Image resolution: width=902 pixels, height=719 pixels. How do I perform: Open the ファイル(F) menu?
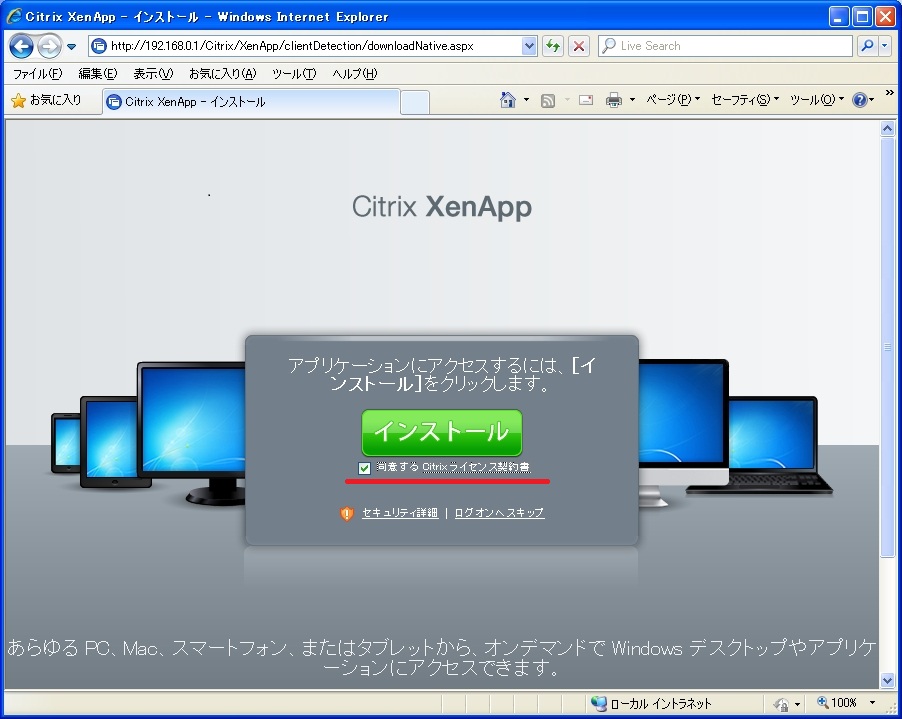(37, 74)
